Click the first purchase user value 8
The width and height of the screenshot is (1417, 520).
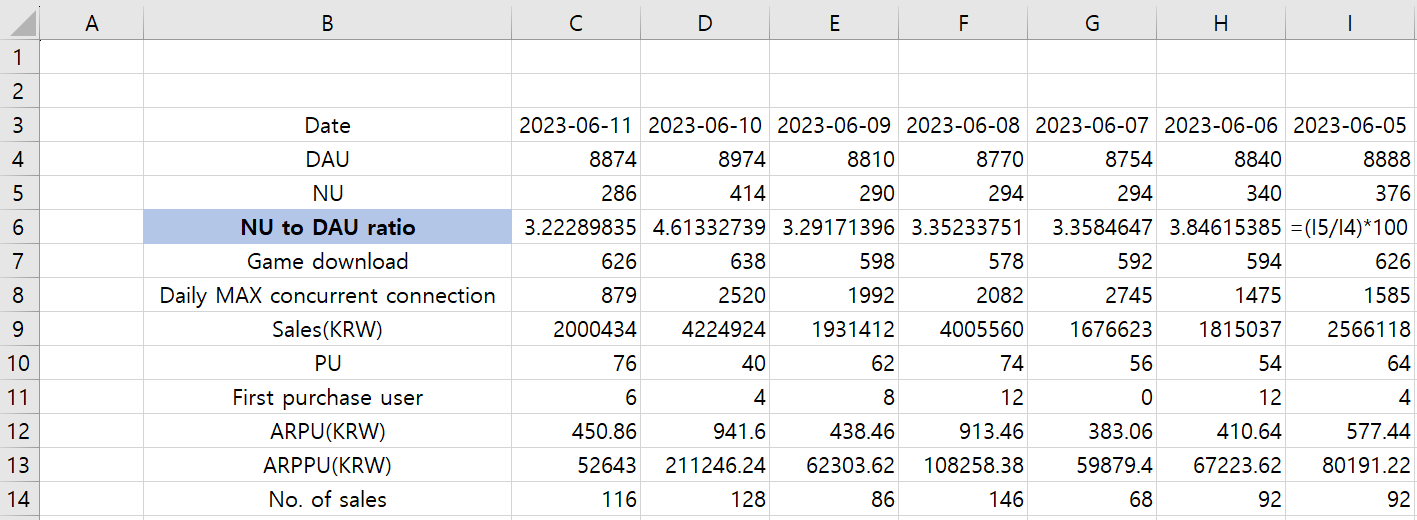pyautogui.click(x=834, y=397)
